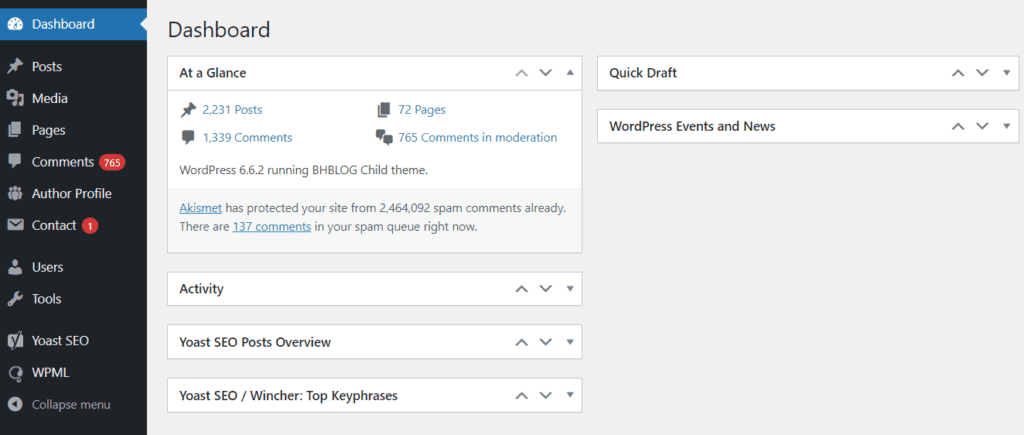Click the Users person icon in sidebar
Screen dimensions: 1024x435
click(x=15, y=267)
